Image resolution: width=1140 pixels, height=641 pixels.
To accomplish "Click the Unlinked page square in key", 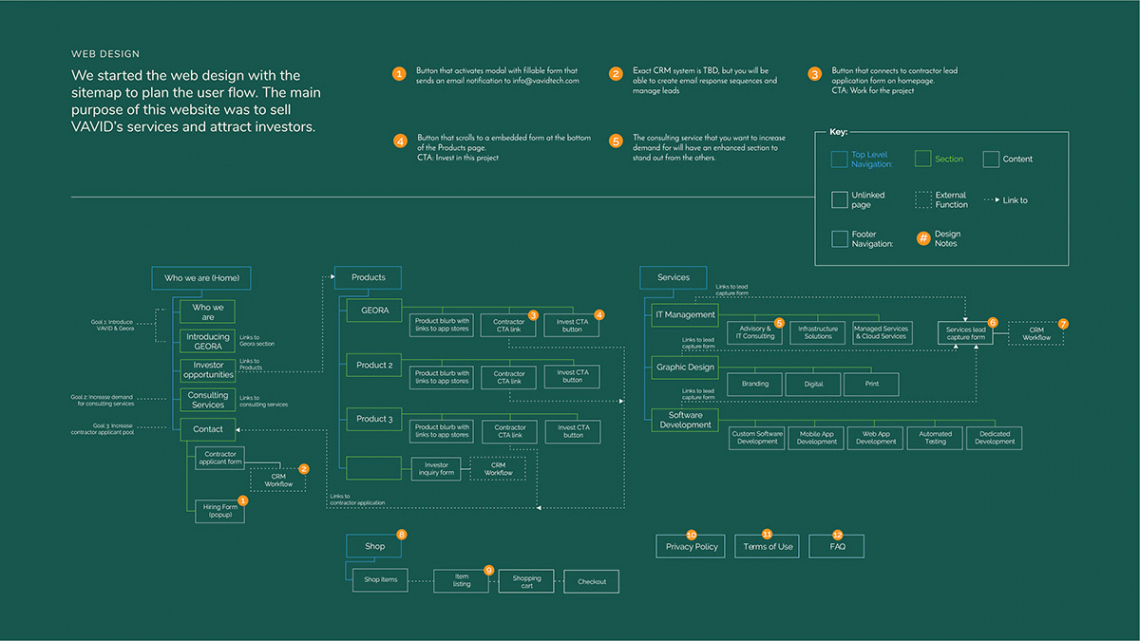I will (x=839, y=200).
